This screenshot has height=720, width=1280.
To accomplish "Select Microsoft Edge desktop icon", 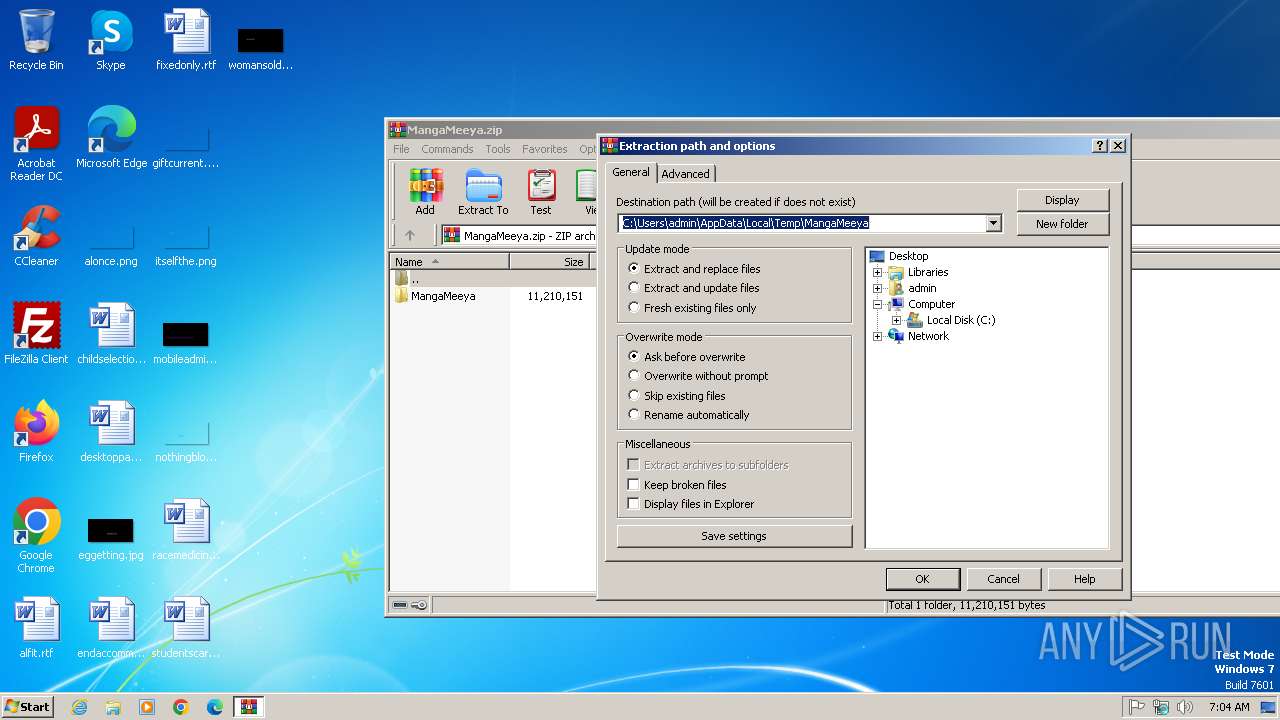I will tap(111, 138).
